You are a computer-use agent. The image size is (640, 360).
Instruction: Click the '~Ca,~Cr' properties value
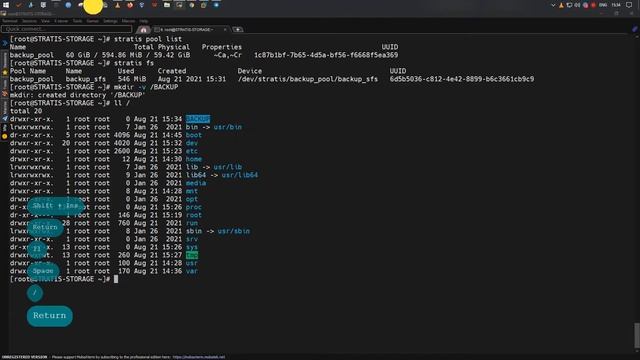coord(228,55)
